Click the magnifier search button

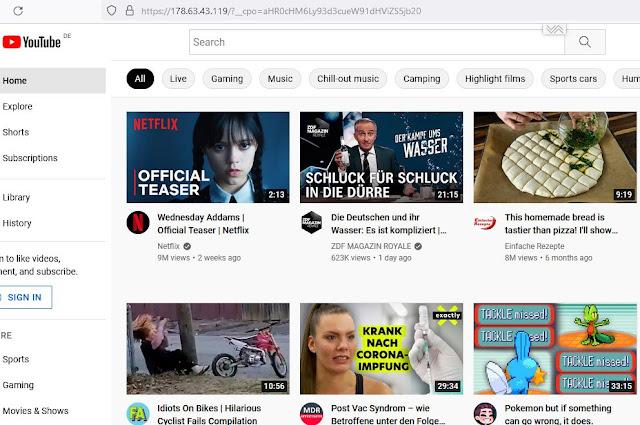coord(585,42)
